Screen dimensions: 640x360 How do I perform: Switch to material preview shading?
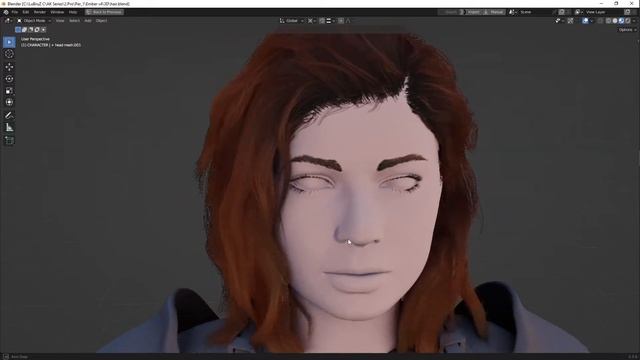point(622,21)
